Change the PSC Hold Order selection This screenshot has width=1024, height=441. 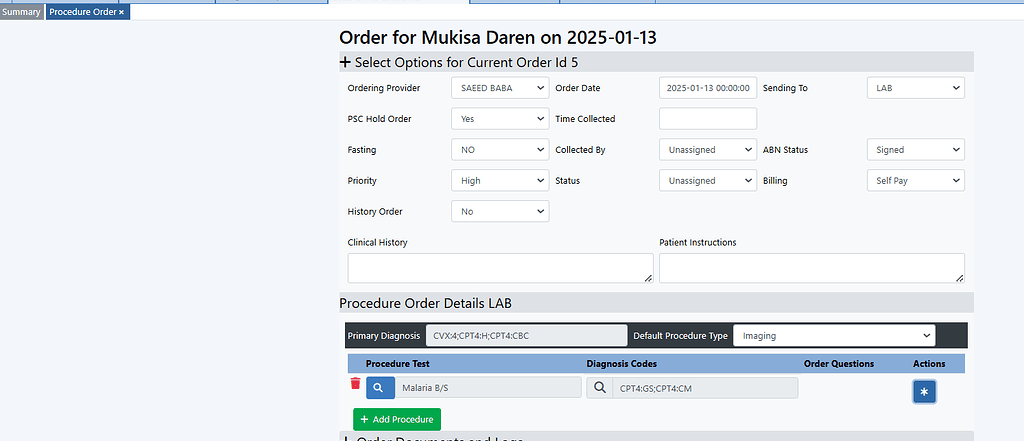coord(500,119)
